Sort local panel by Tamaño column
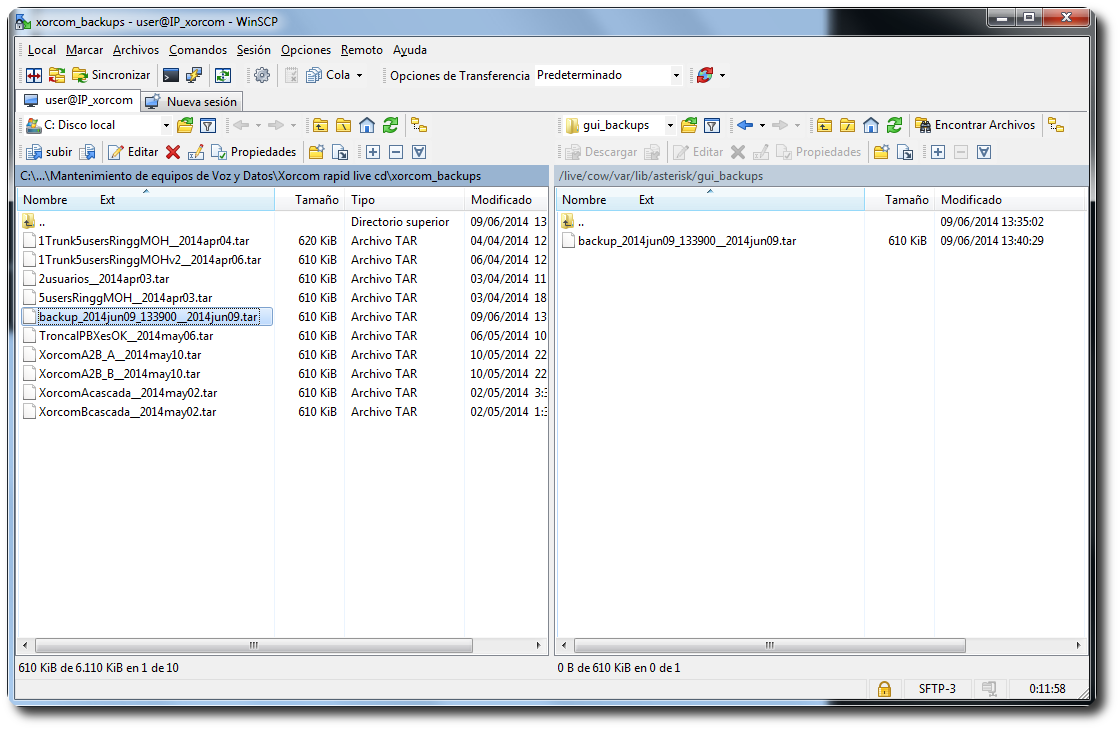Screen dimensions: 1120x730 [310, 200]
